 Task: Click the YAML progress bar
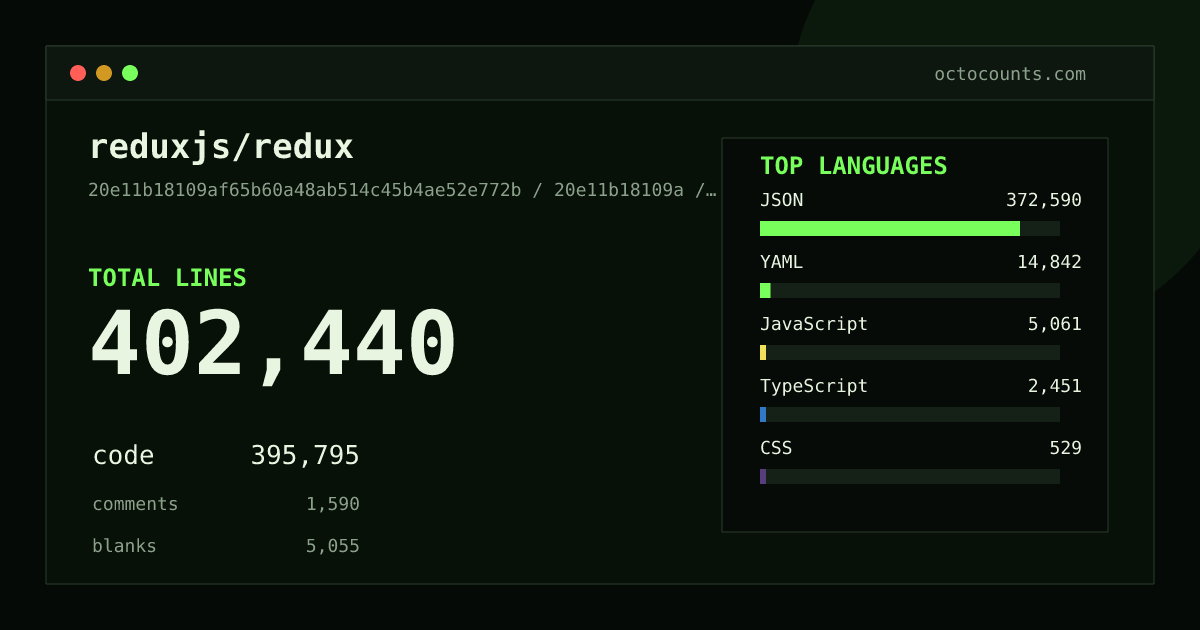(910, 290)
